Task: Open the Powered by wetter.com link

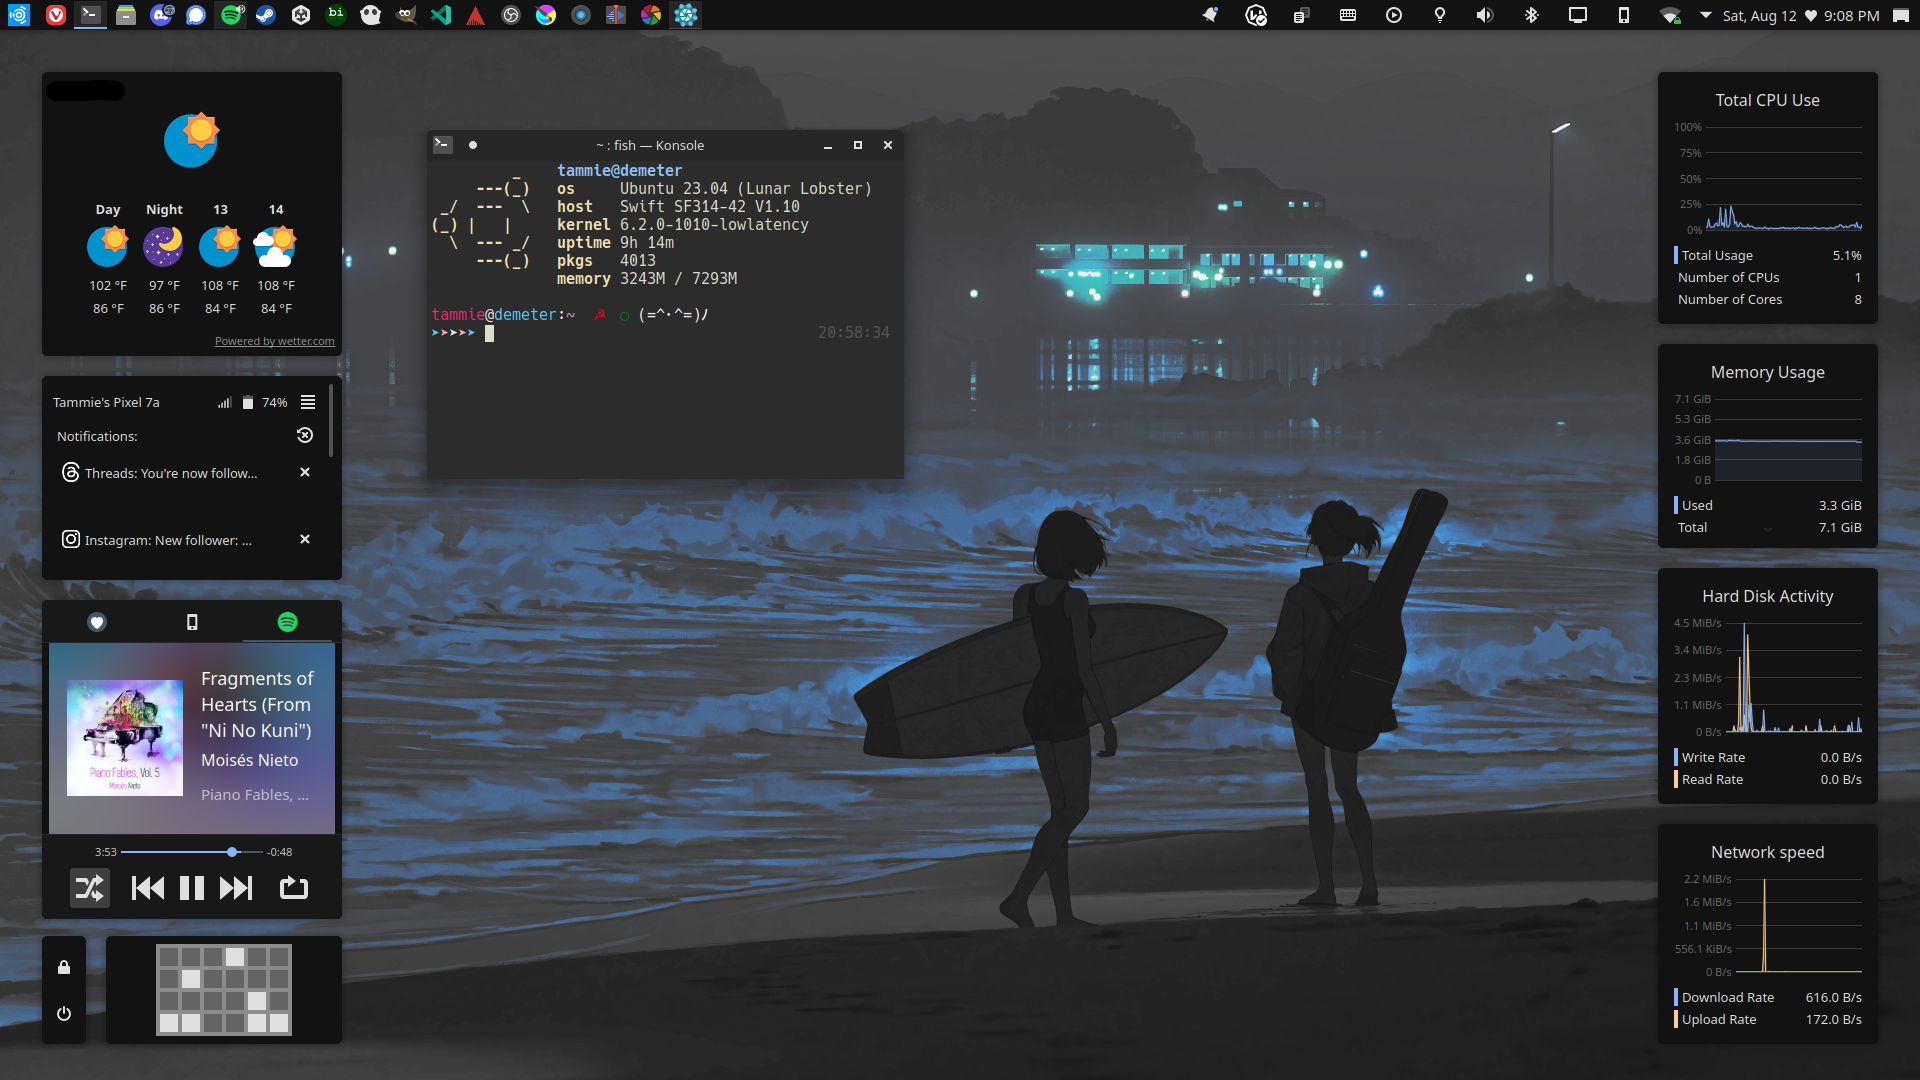Action: 275,341
